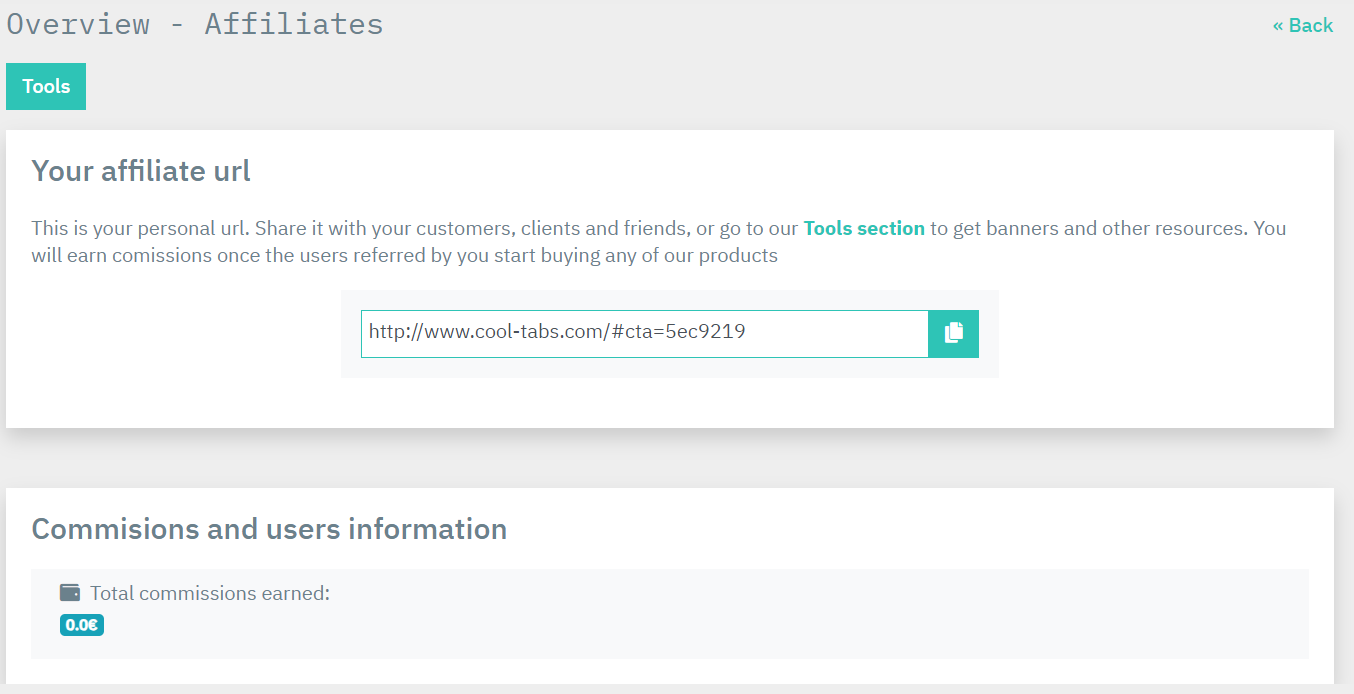Follow the Tools section link in the description
The height and width of the screenshot is (694, 1354).
864,228
